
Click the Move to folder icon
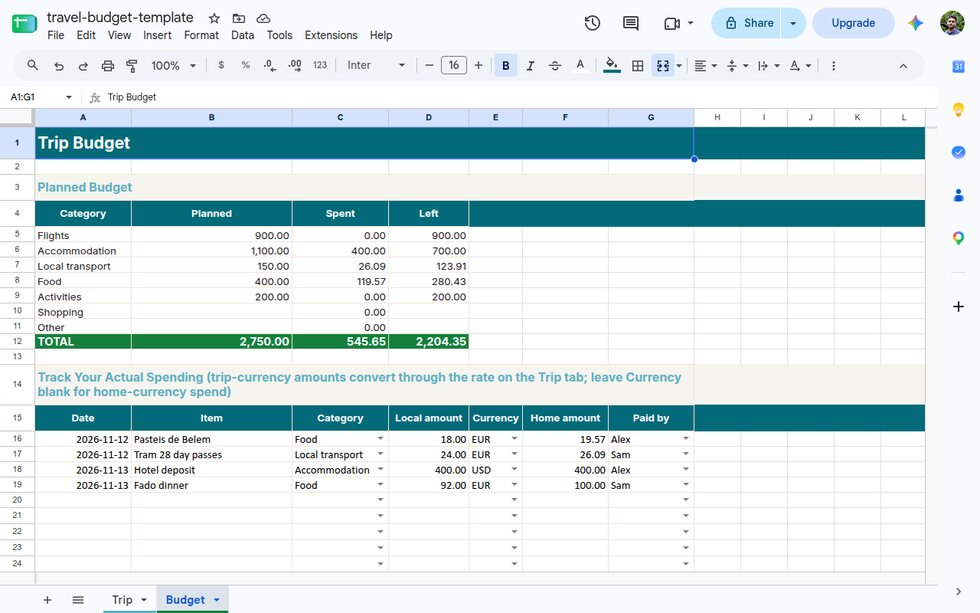coord(239,18)
